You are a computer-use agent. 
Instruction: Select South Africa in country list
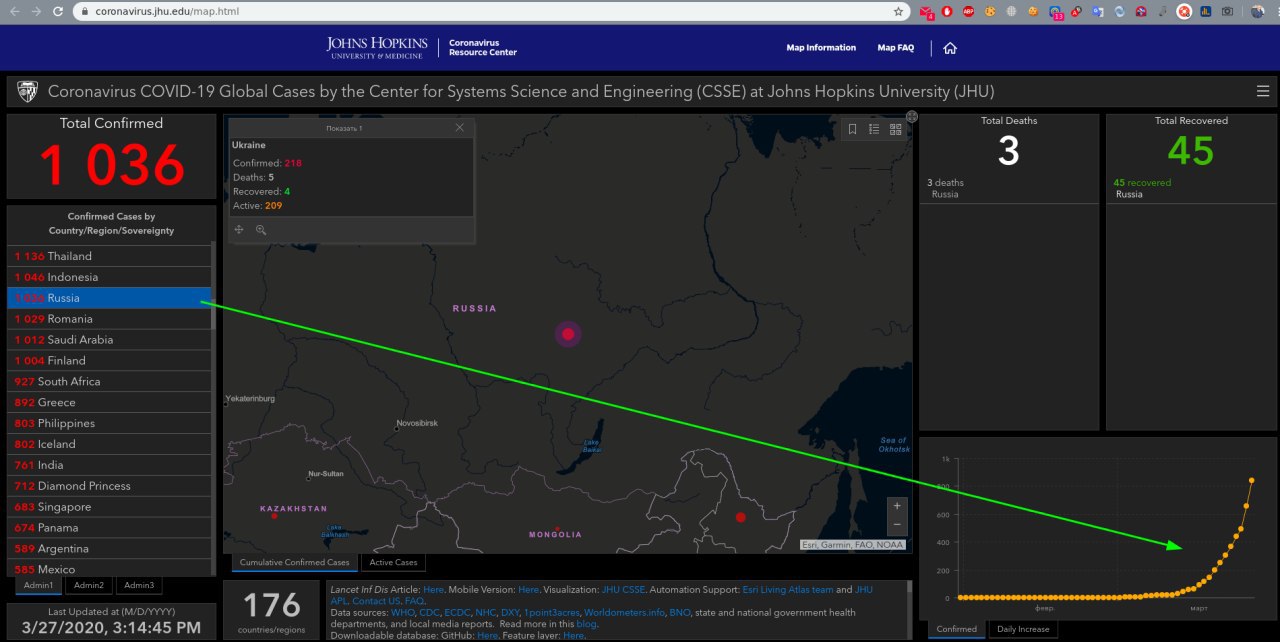[109, 382]
